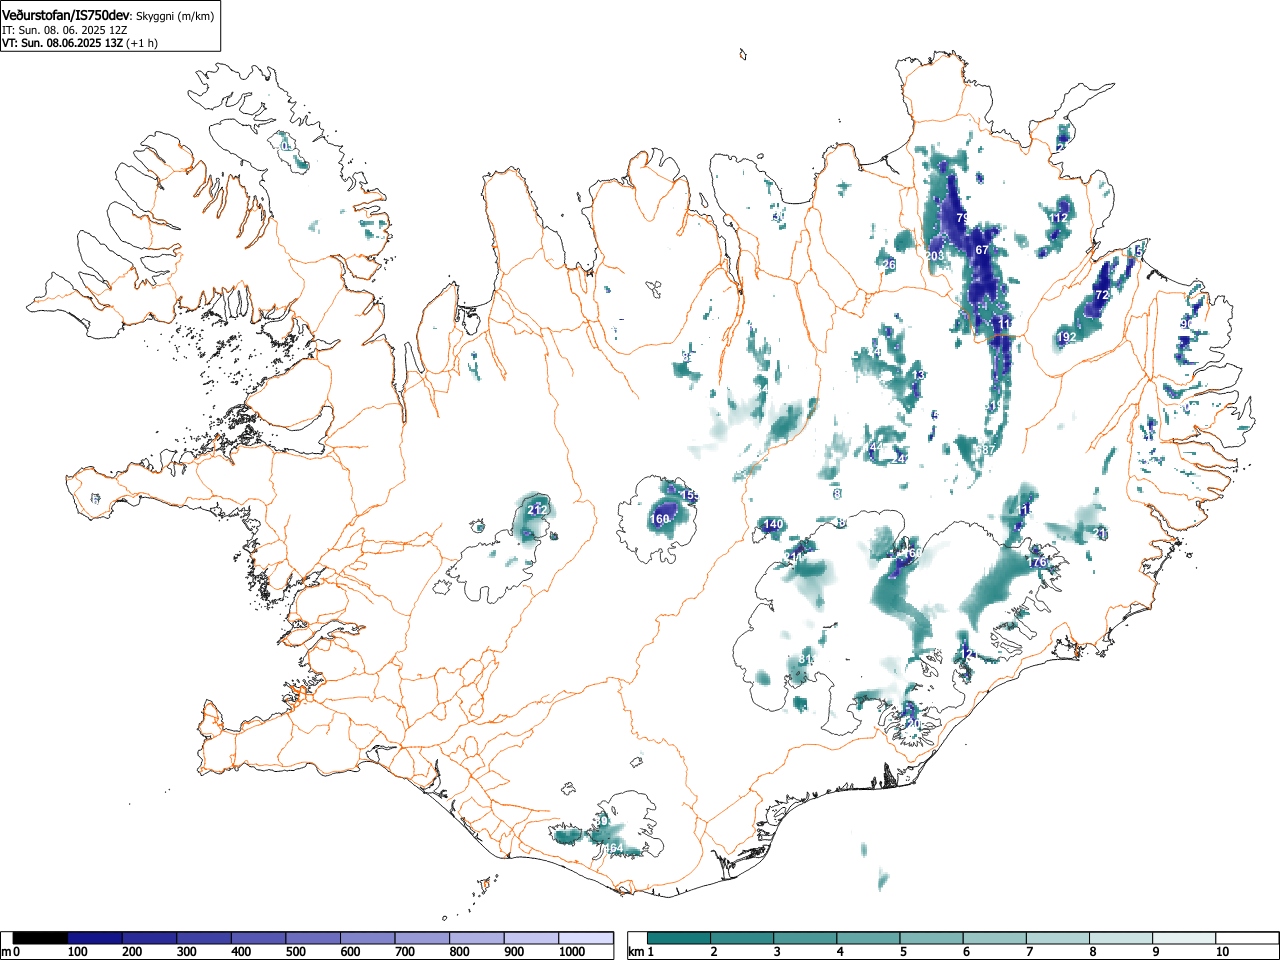Select the 500–600 m legend swatch
The height and width of the screenshot is (960, 1280).
313,938
